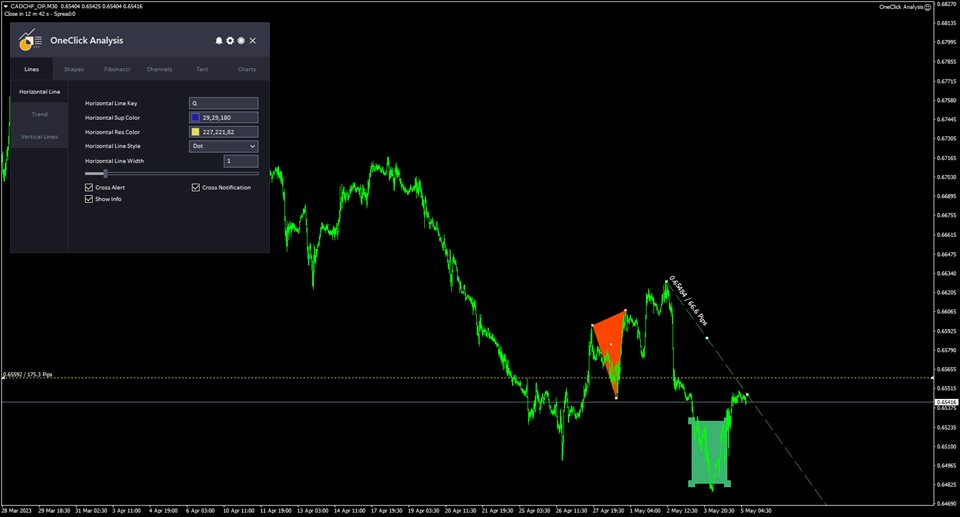Open the Charts tab
This screenshot has width=960, height=517.
247,69
